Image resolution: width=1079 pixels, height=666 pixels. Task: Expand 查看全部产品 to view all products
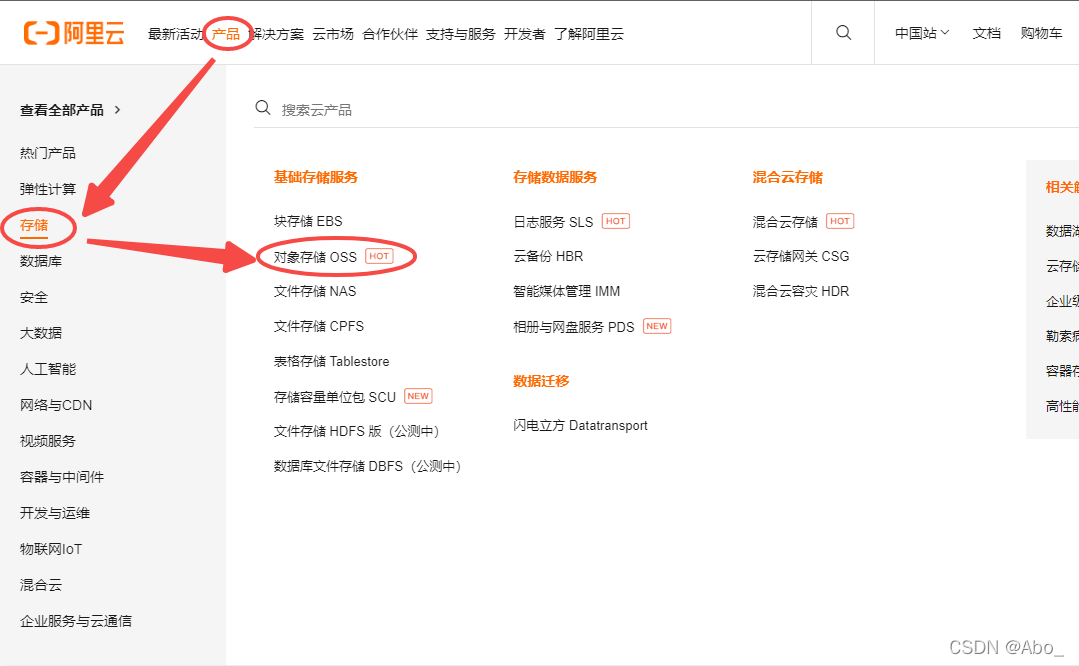point(63,109)
